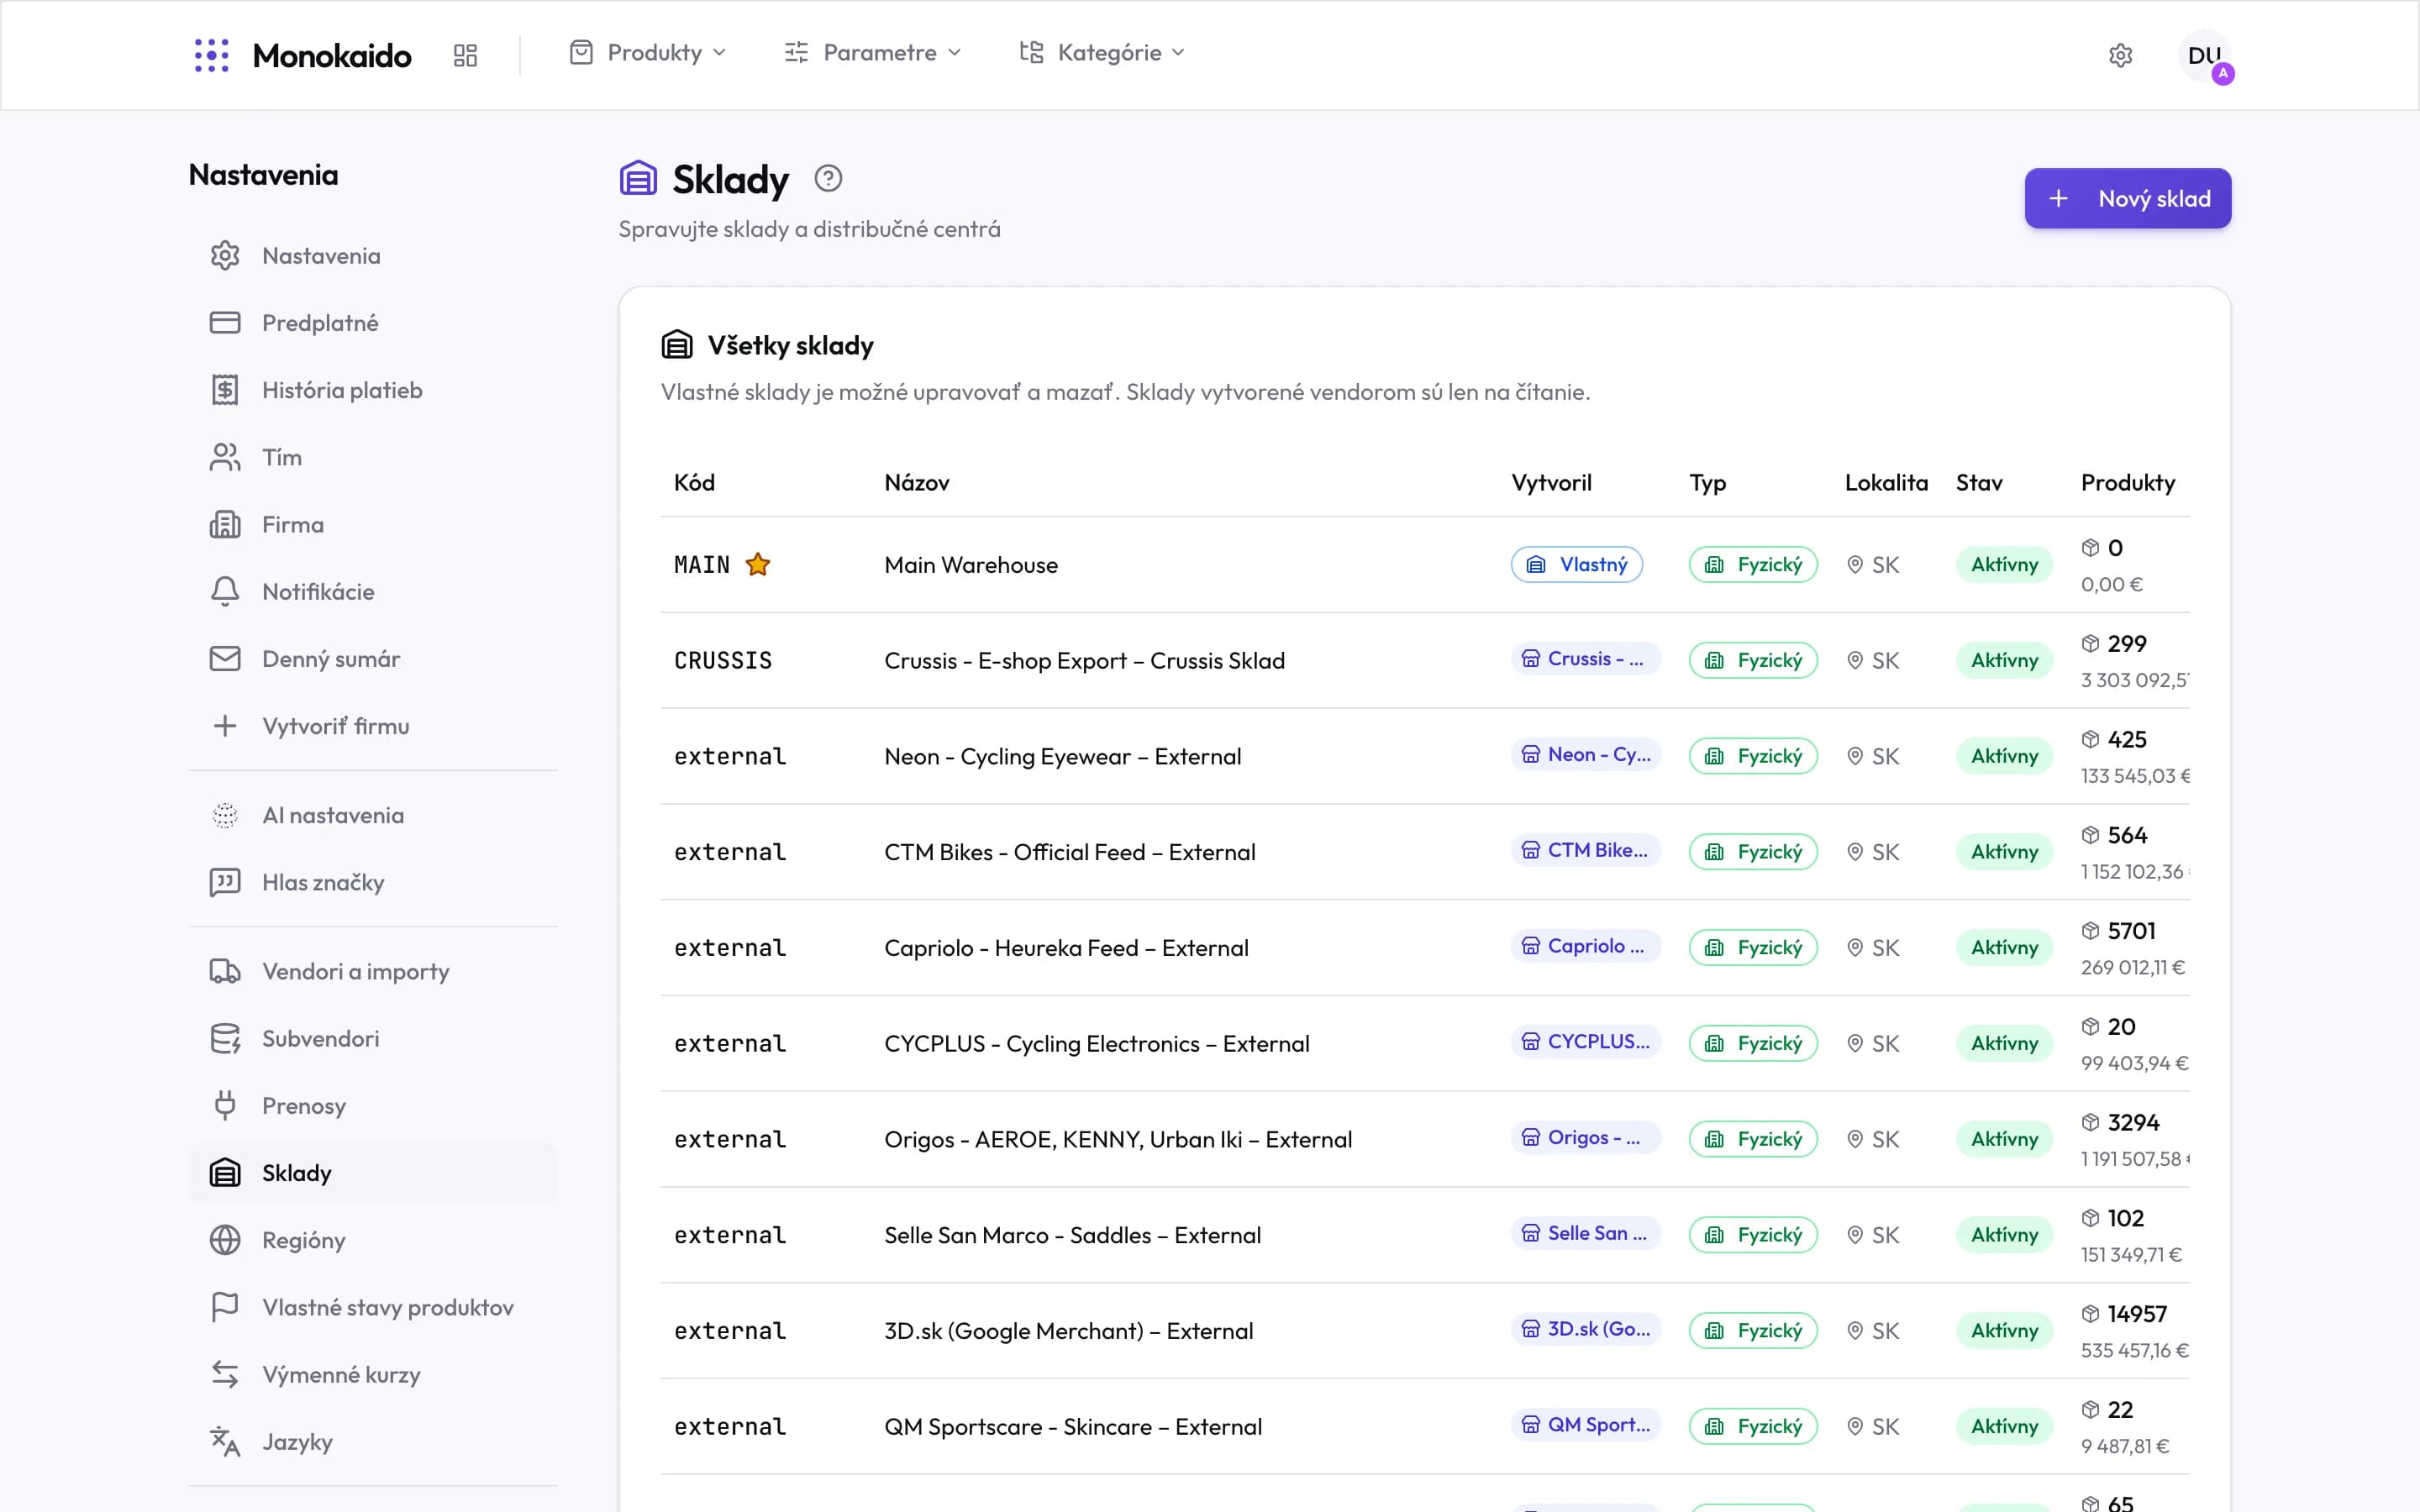Screen dimensions: 2420x1512
Task: Click CTM Bikes - Official Feed – External
Action: (x=1069, y=853)
